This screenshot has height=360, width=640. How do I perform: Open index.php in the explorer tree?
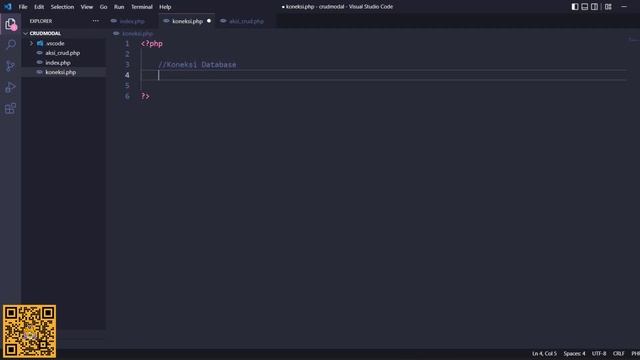[58, 63]
